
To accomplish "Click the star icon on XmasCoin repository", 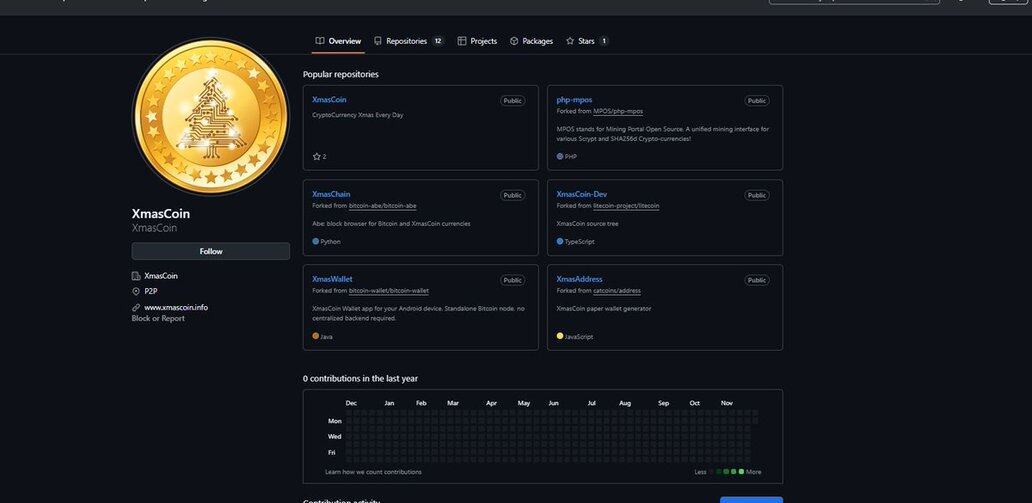I will click(317, 157).
